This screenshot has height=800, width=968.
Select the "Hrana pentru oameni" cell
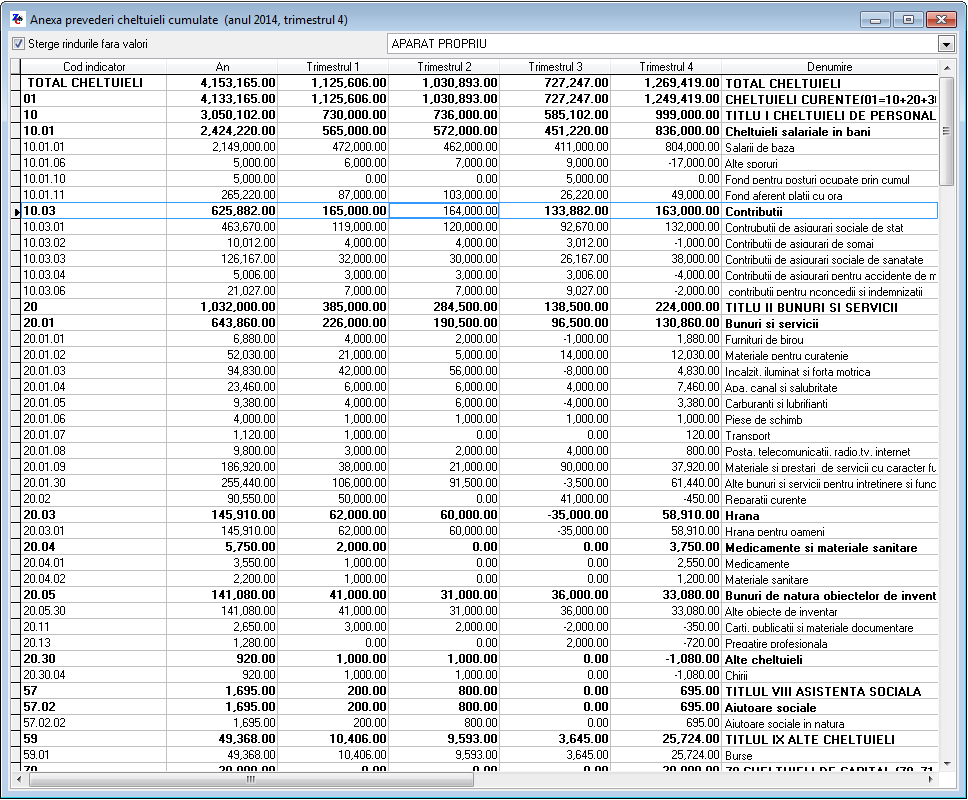[830, 531]
